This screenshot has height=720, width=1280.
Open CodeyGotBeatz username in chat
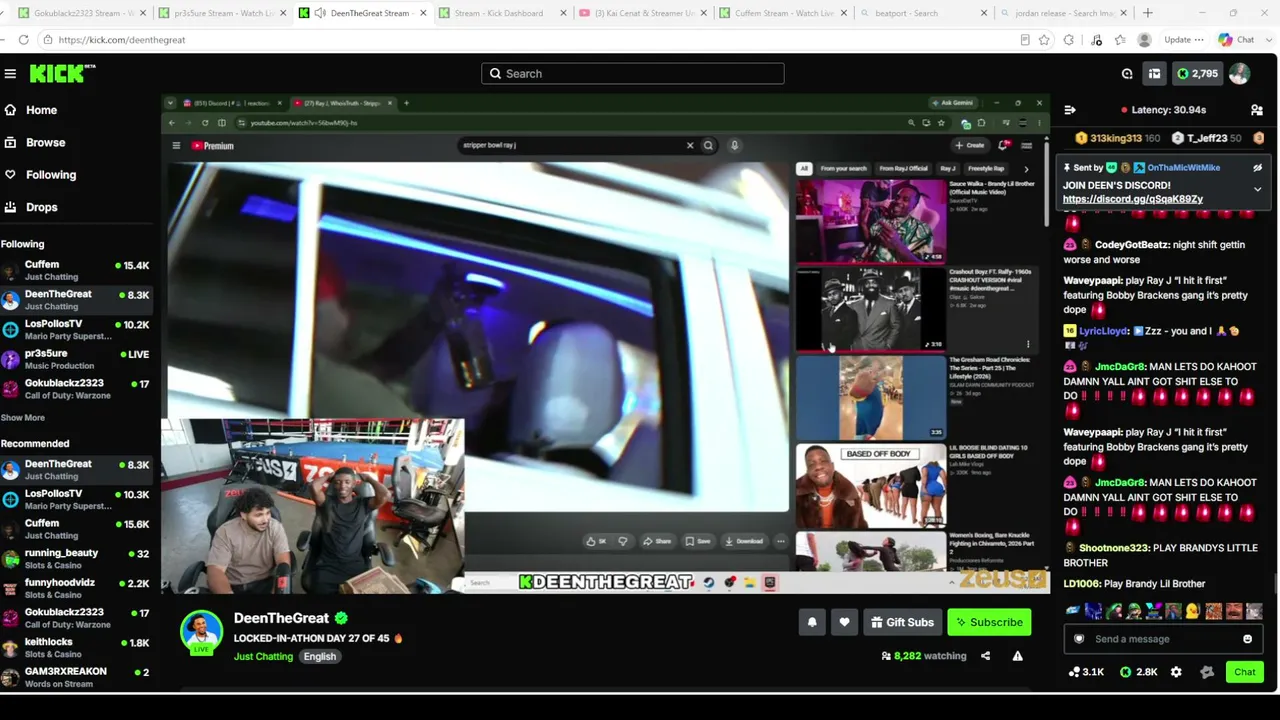point(1133,245)
